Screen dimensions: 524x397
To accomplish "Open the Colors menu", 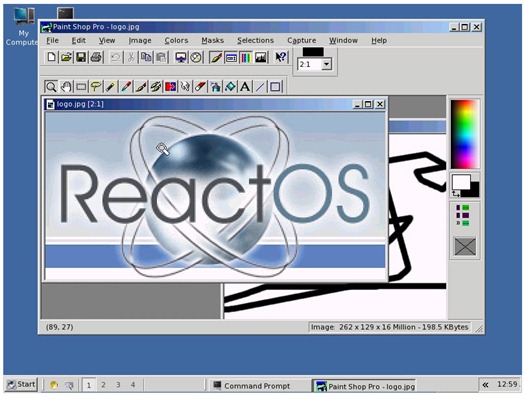I will 176,40.
